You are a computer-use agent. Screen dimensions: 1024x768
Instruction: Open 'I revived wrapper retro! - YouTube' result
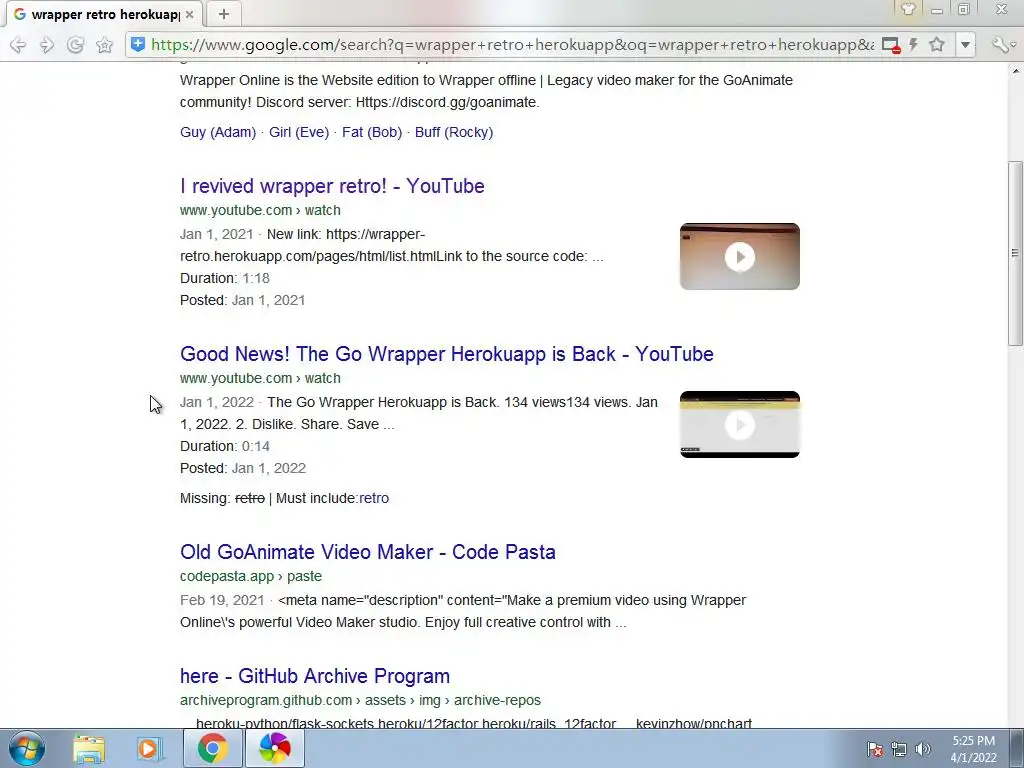[332, 186]
